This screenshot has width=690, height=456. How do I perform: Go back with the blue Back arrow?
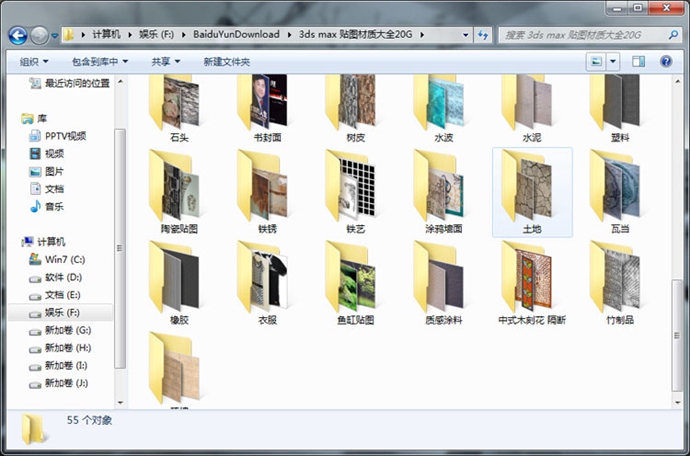pos(18,35)
